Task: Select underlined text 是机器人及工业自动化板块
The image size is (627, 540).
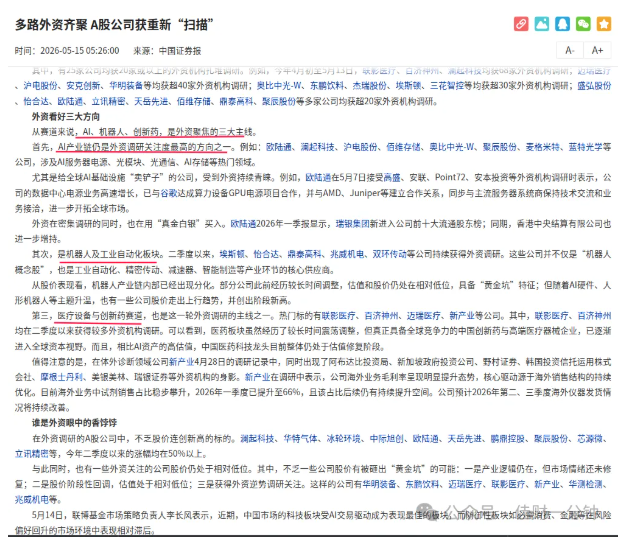Action: point(109,254)
